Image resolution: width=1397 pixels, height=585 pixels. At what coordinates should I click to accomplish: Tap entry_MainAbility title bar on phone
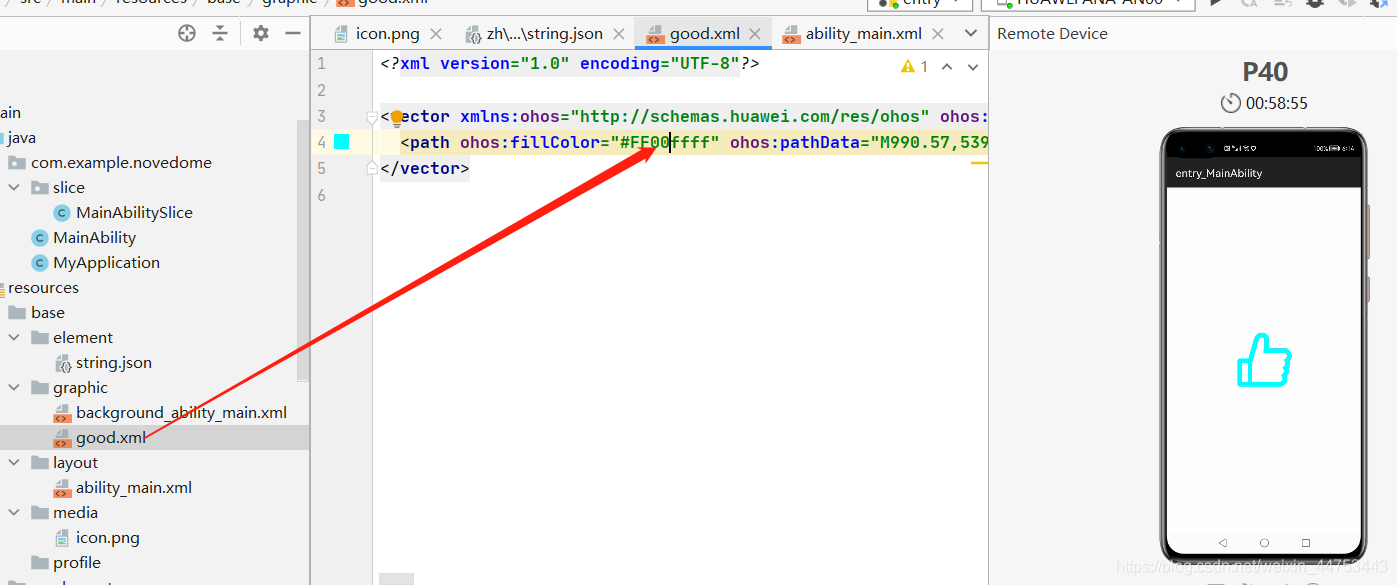[1264, 173]
